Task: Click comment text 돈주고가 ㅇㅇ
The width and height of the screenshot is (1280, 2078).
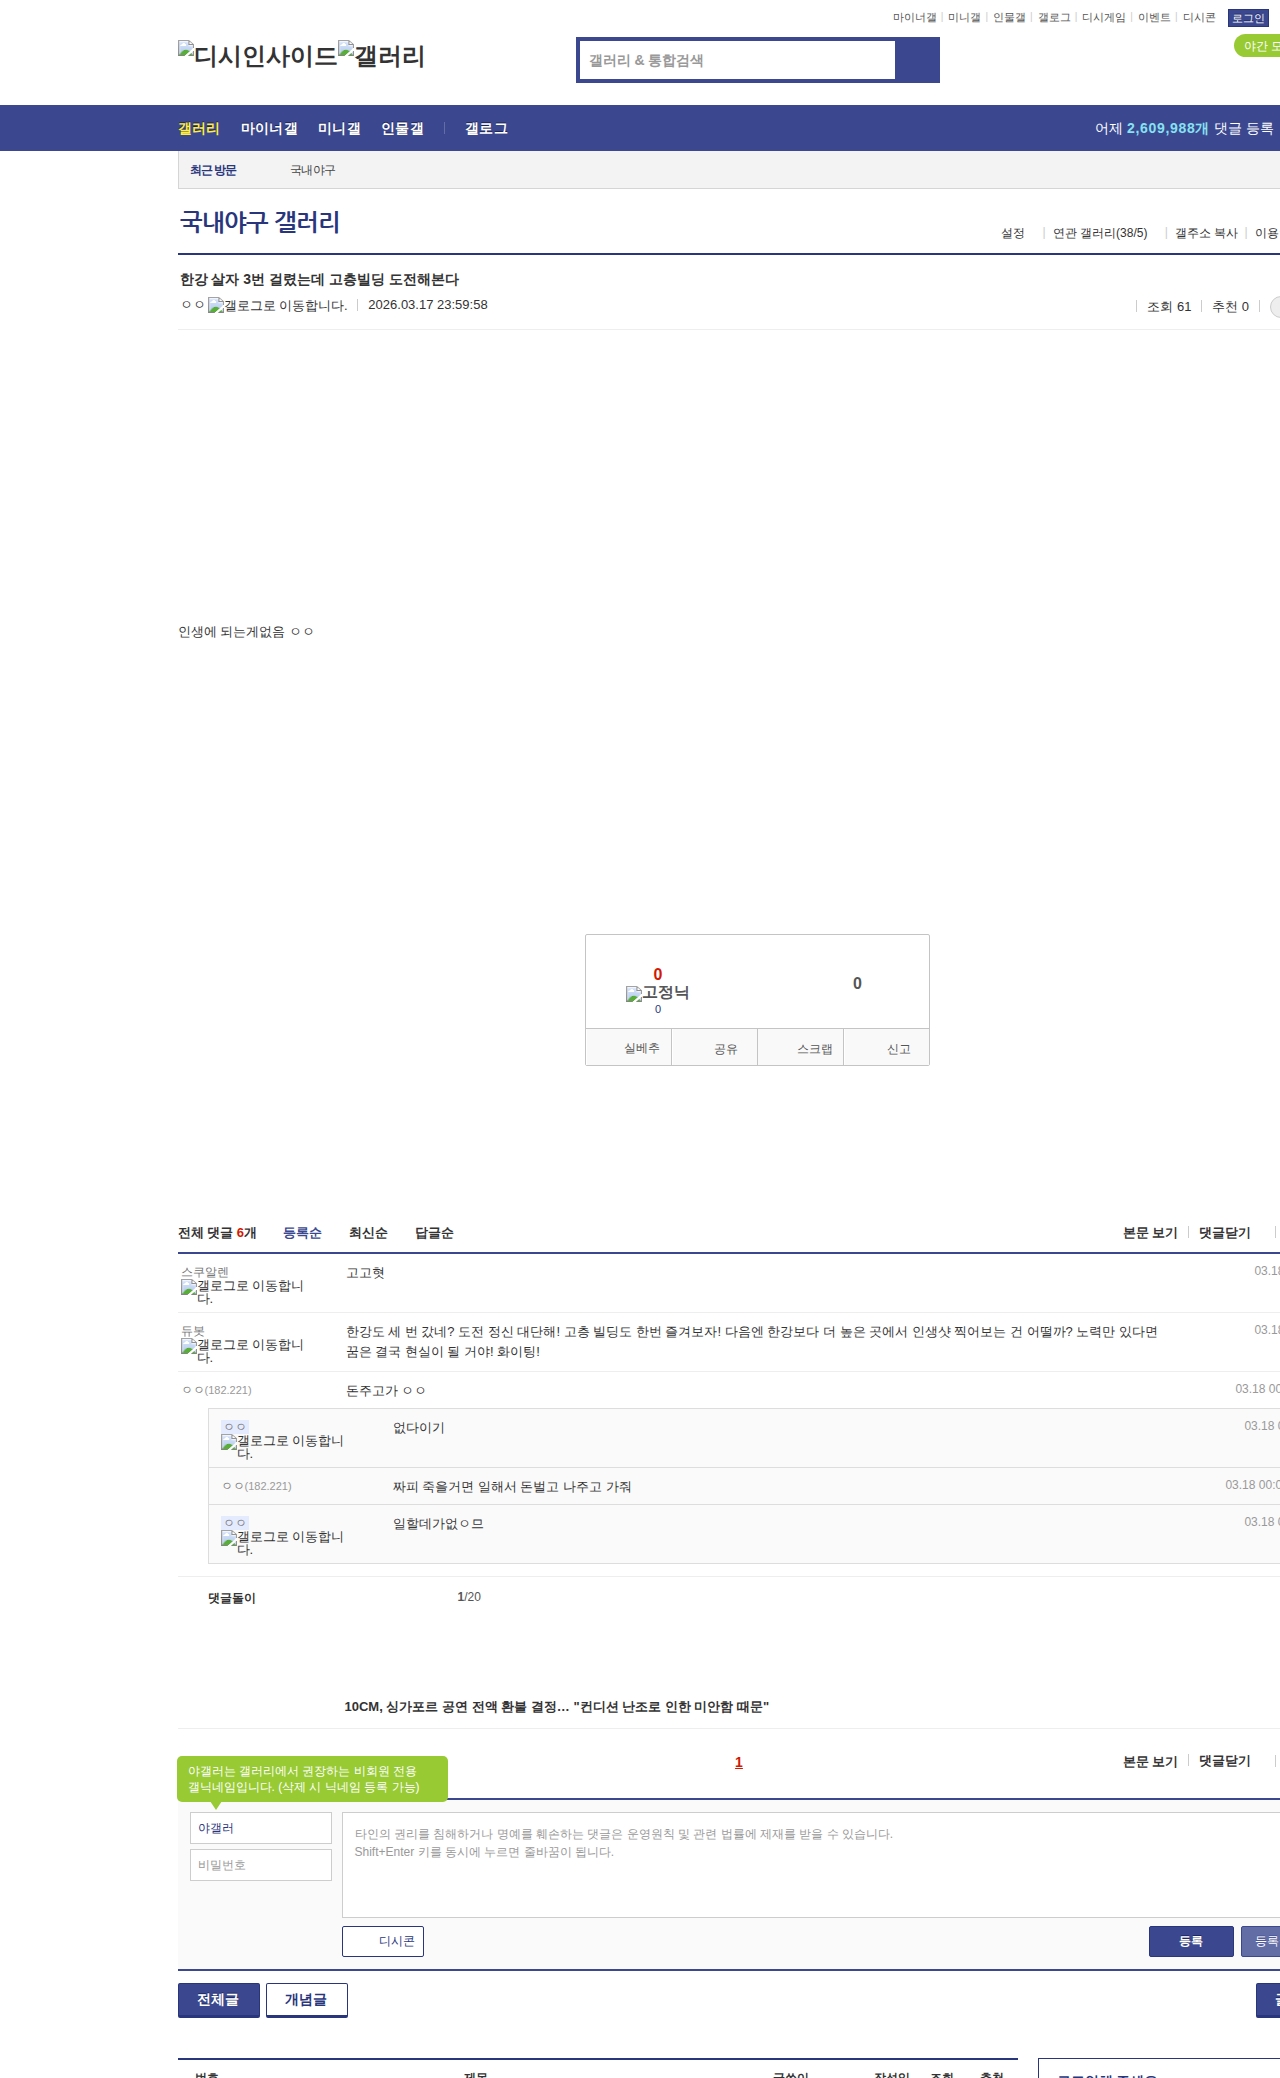Action: click(x=386, y=1391)
